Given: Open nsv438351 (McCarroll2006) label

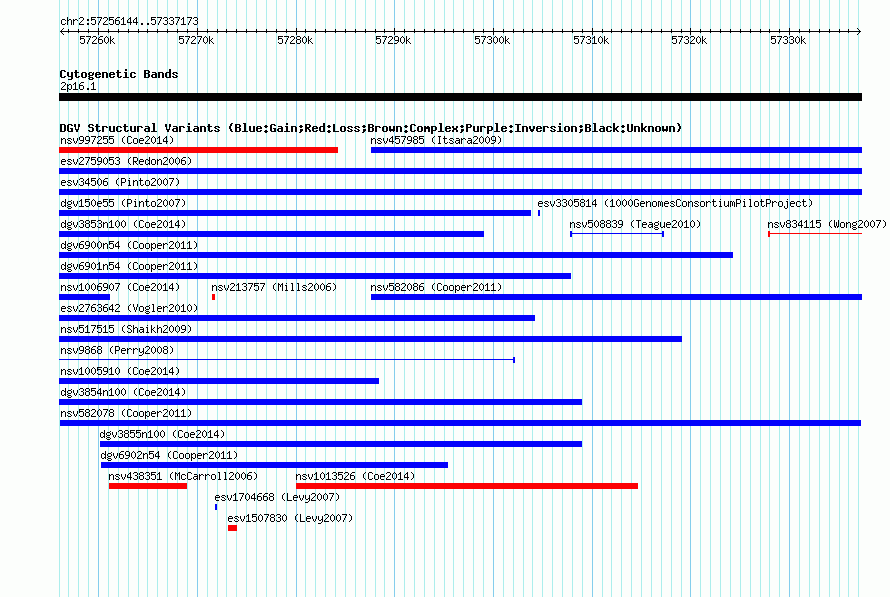Looking at the screenshot, I should [x=183, y=476].
